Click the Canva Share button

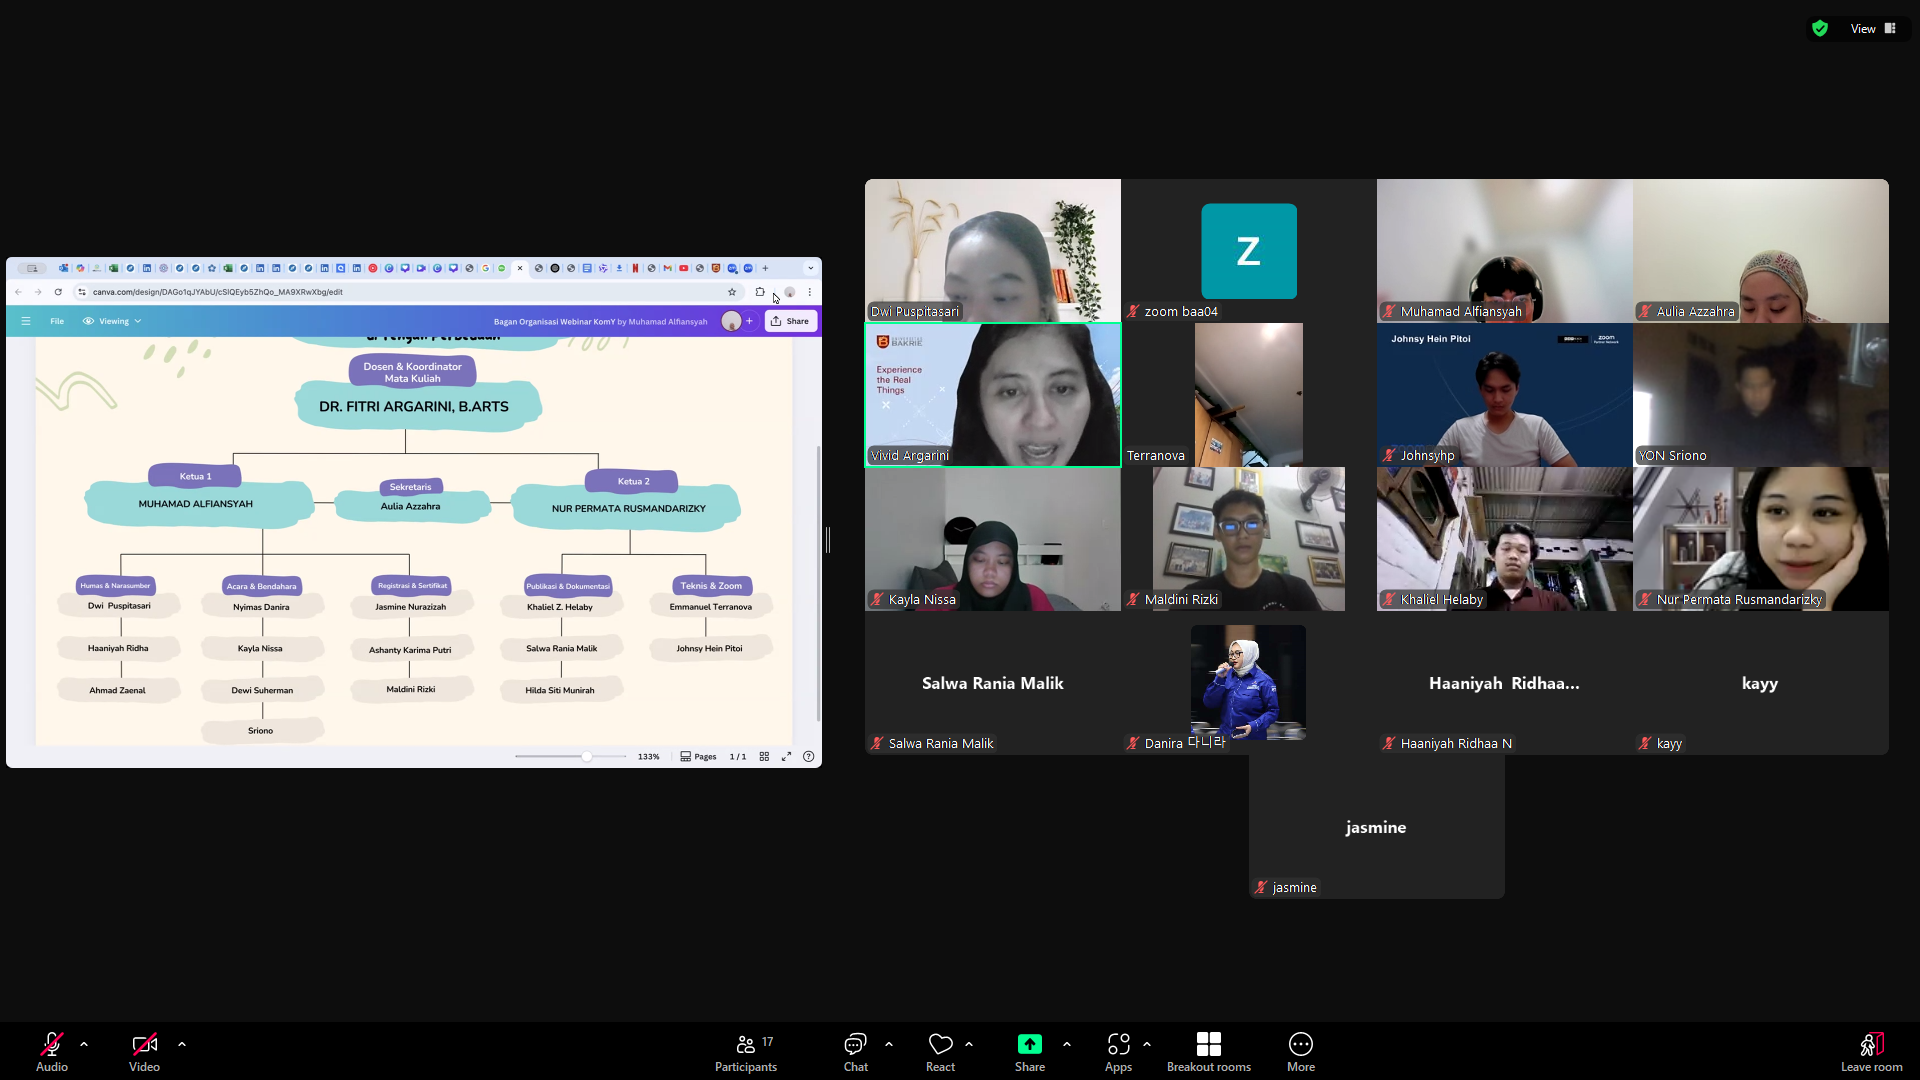tap(791, 321)
